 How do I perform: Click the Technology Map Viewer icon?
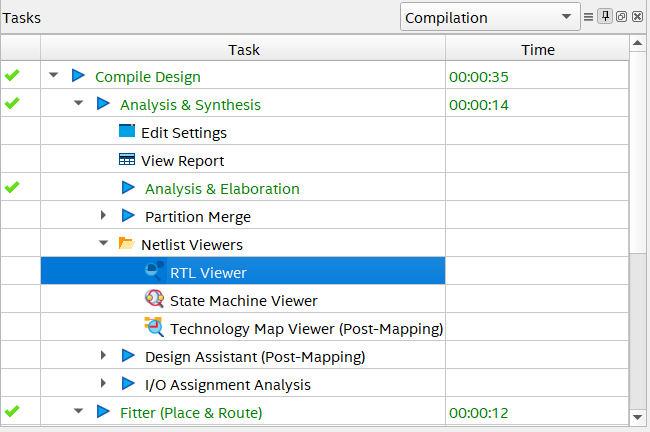(x=153, y=328)
